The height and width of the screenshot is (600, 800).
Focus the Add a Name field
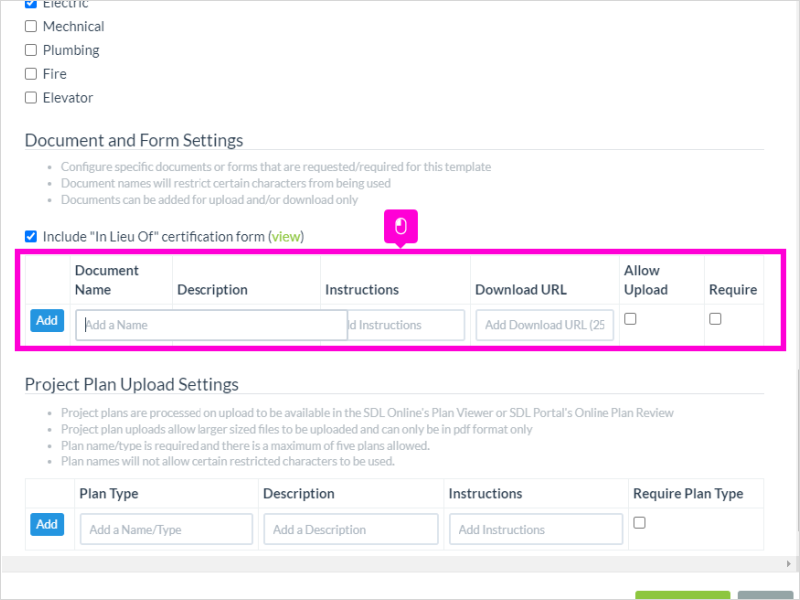211,325
